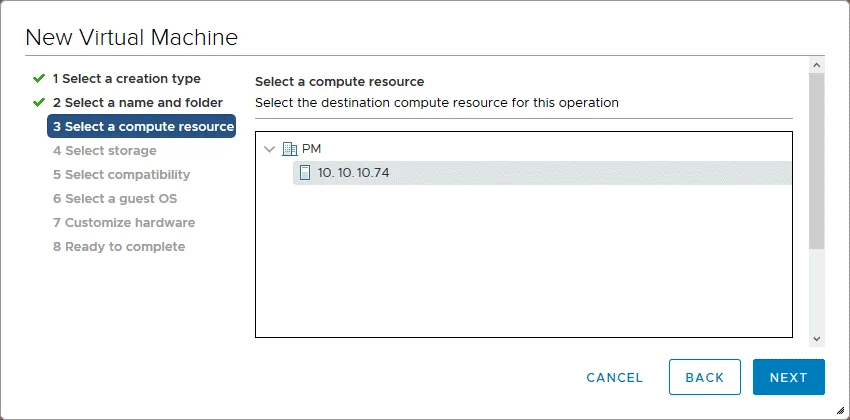850x420 pixels.
Task: Click the PM datacenter icon
Action: click(290, 149)
